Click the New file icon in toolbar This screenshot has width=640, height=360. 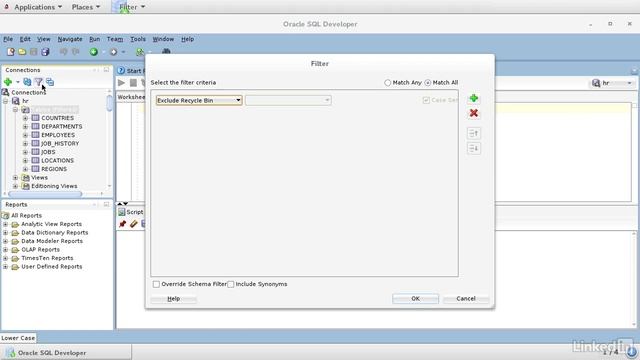pyautogui.click(x=11, y=52)
